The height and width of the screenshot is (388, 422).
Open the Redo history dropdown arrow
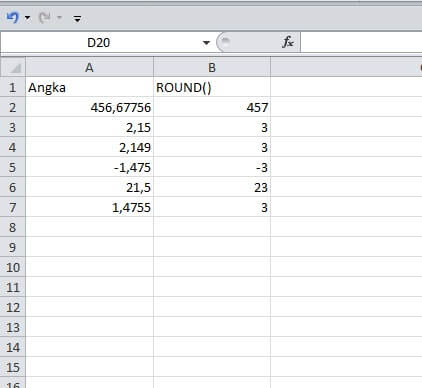[x=59, y=17]
